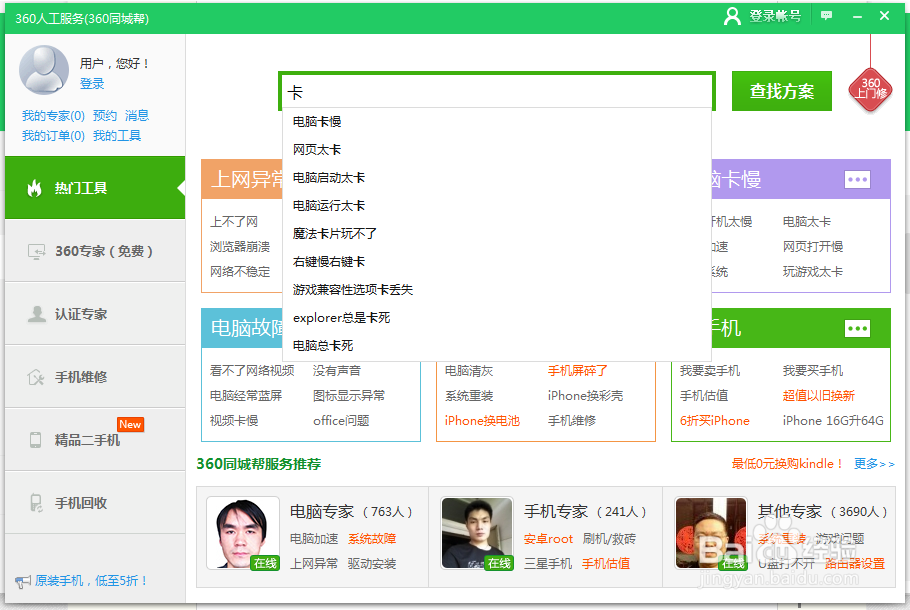Click the phone repair icon beside 手机维修

click(x=36, y=377)
